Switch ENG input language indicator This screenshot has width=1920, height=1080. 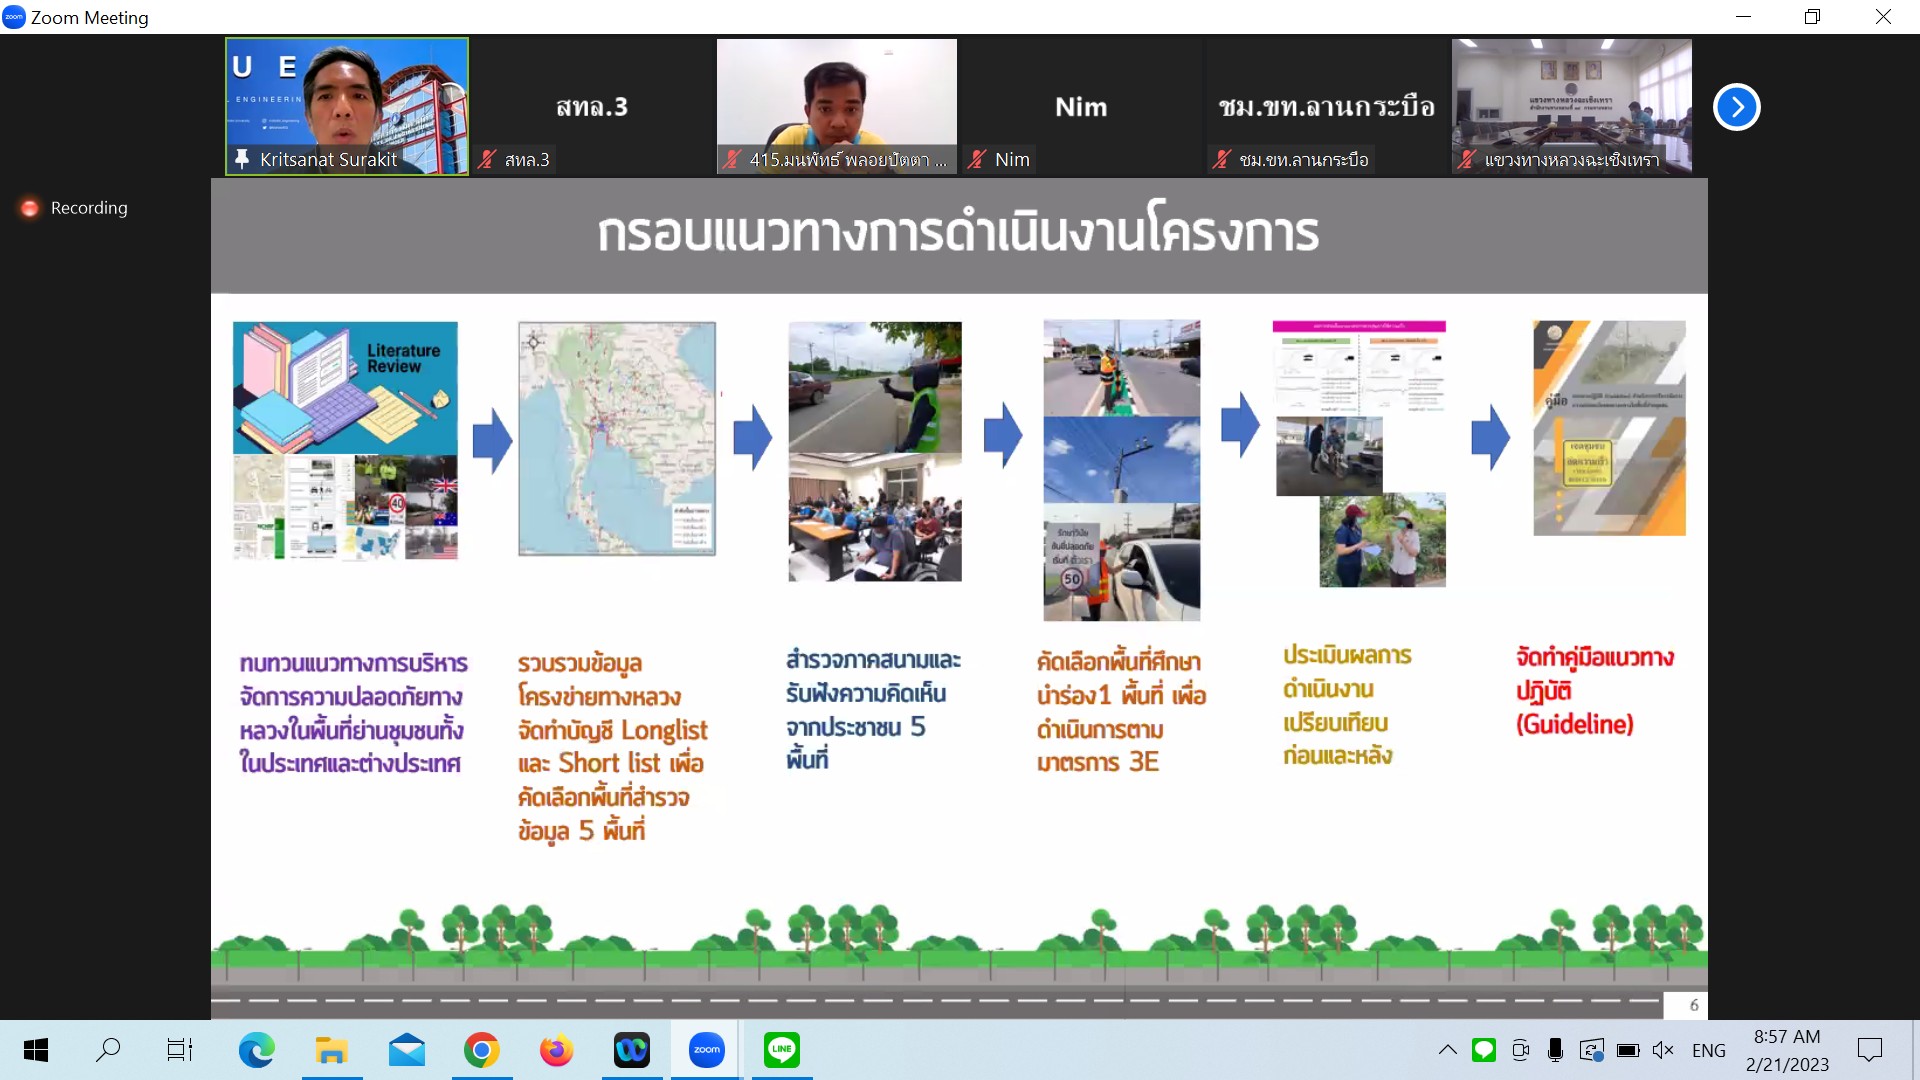pyautogui.click(x=1708, y=1050)
